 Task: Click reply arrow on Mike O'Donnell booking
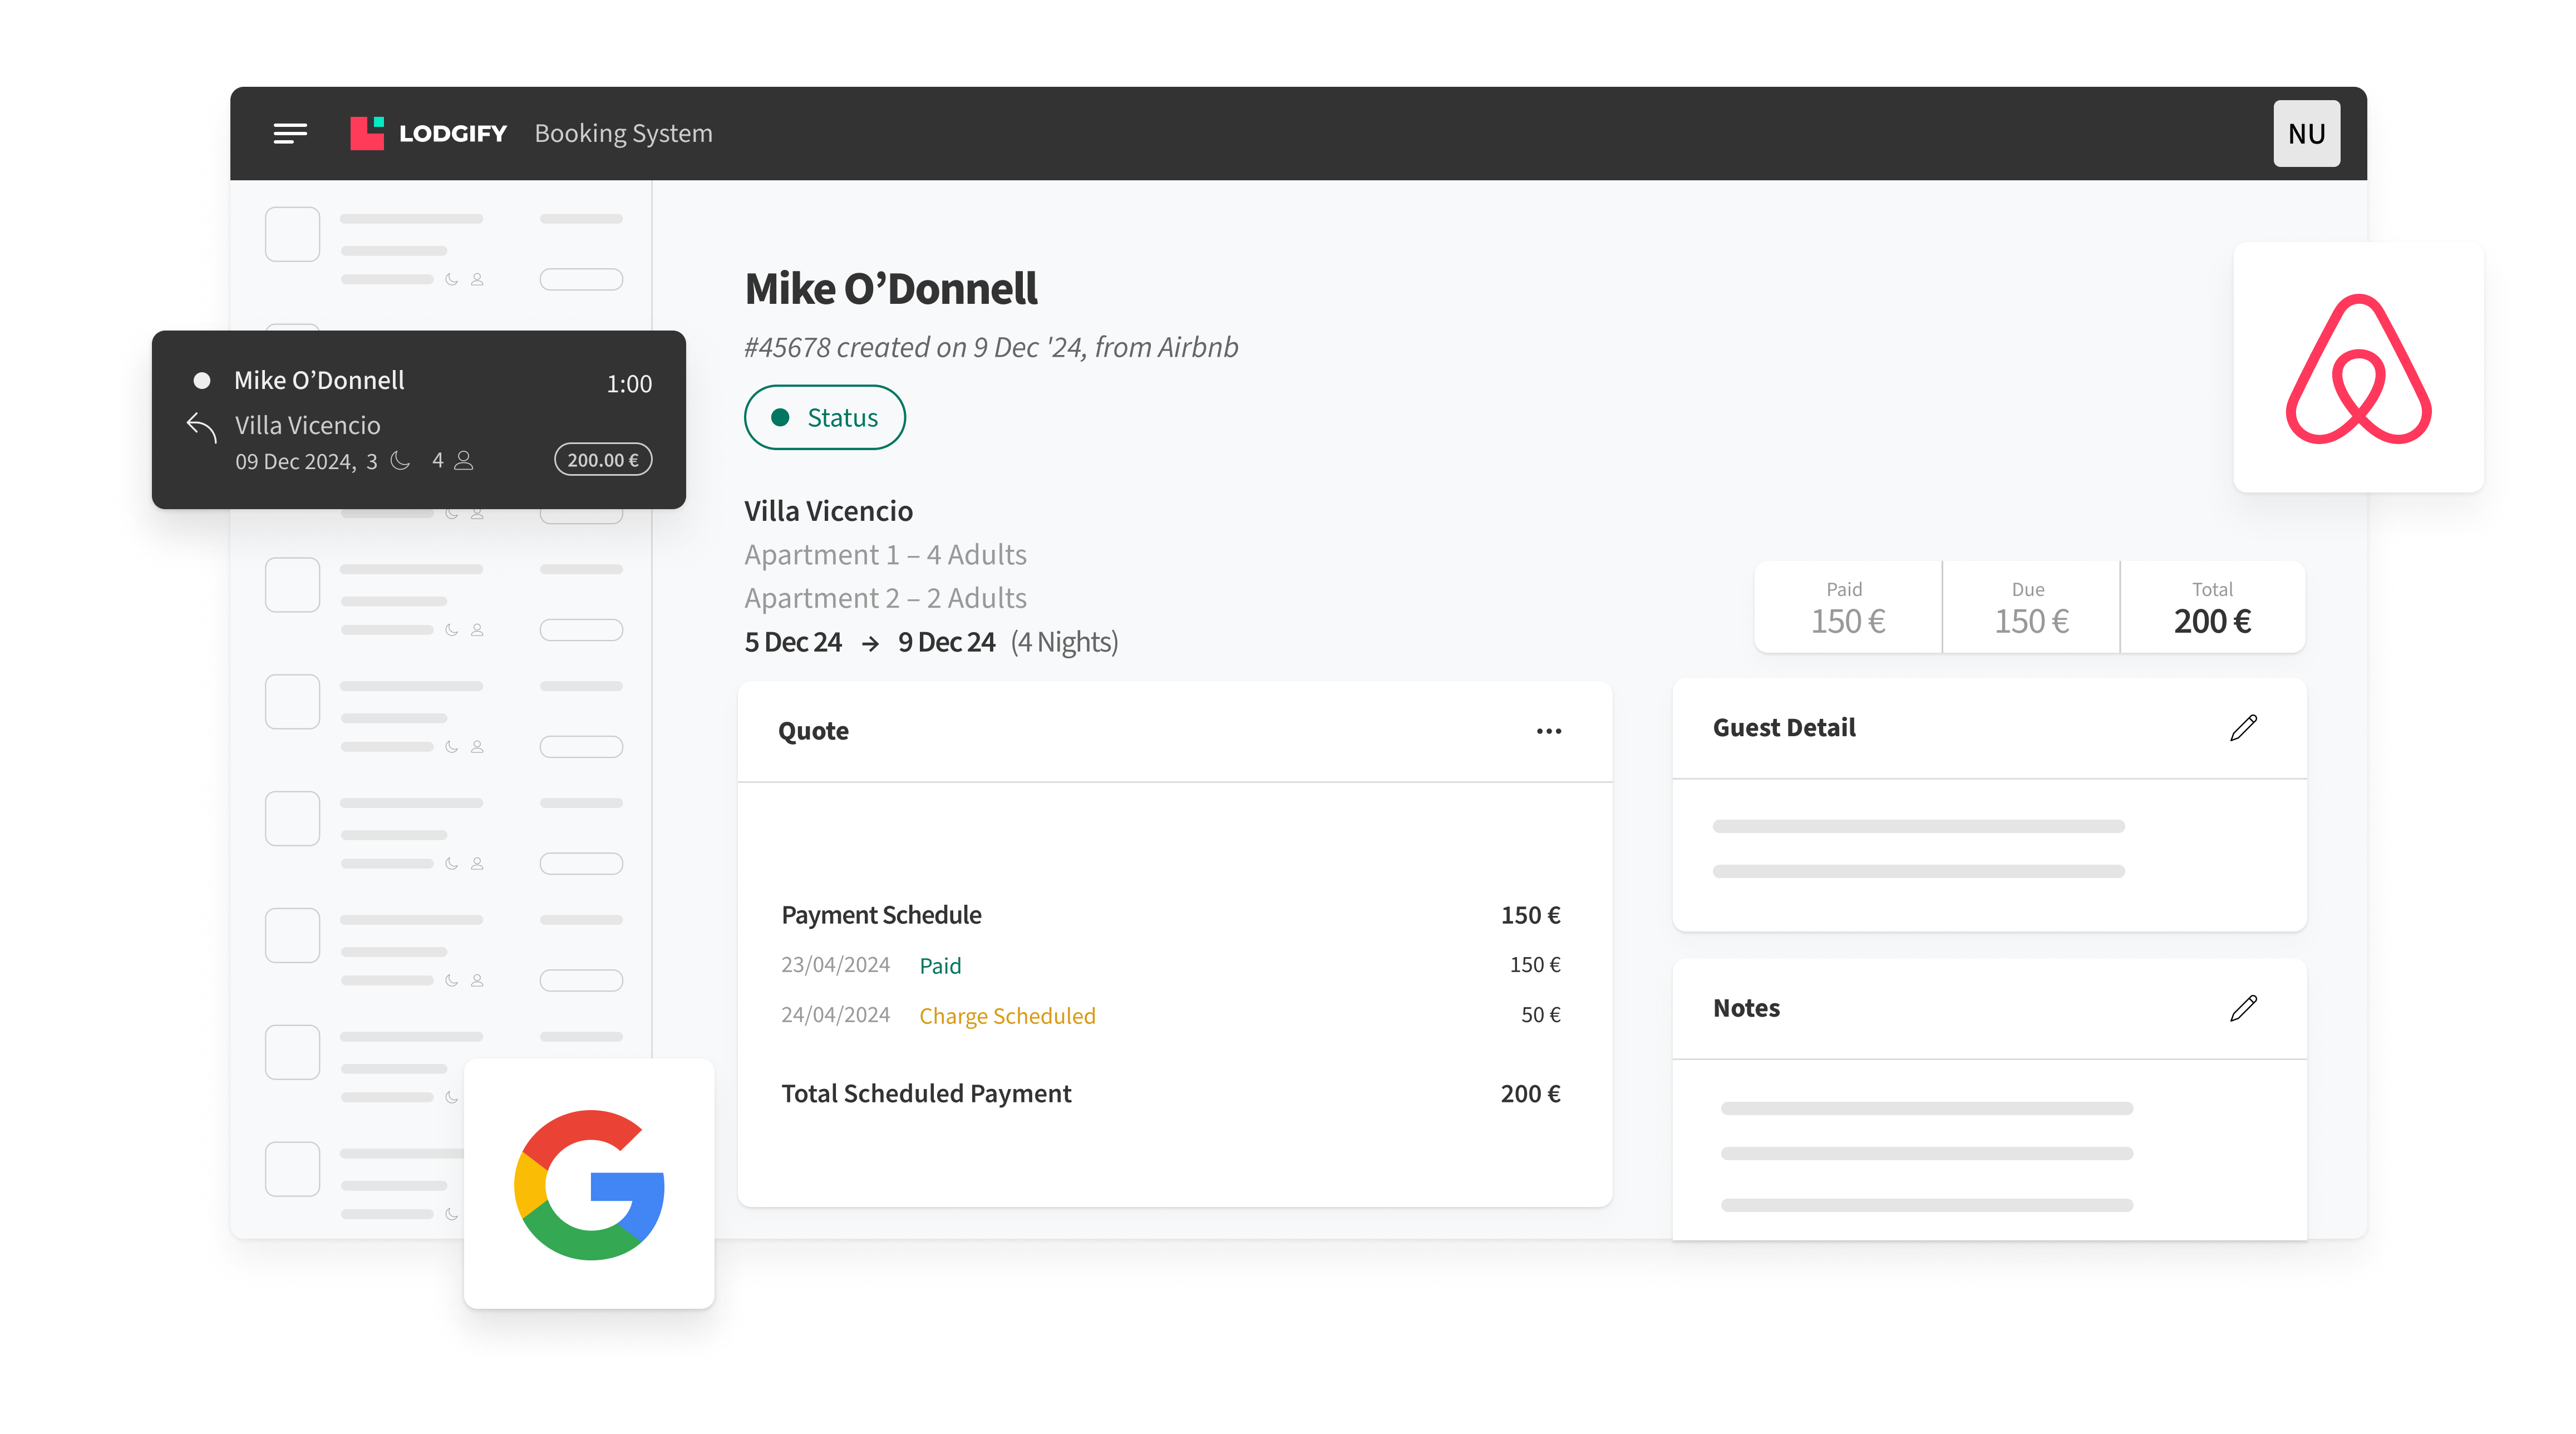201,427
